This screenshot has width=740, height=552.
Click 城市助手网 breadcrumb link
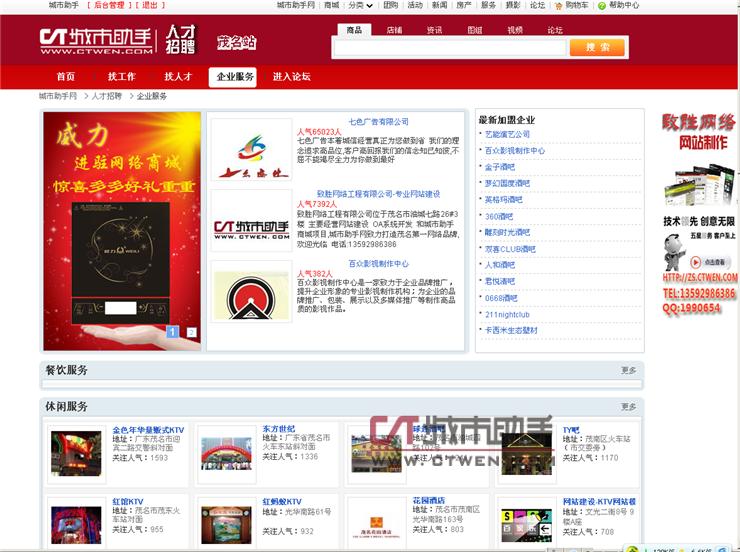(58, 96)
